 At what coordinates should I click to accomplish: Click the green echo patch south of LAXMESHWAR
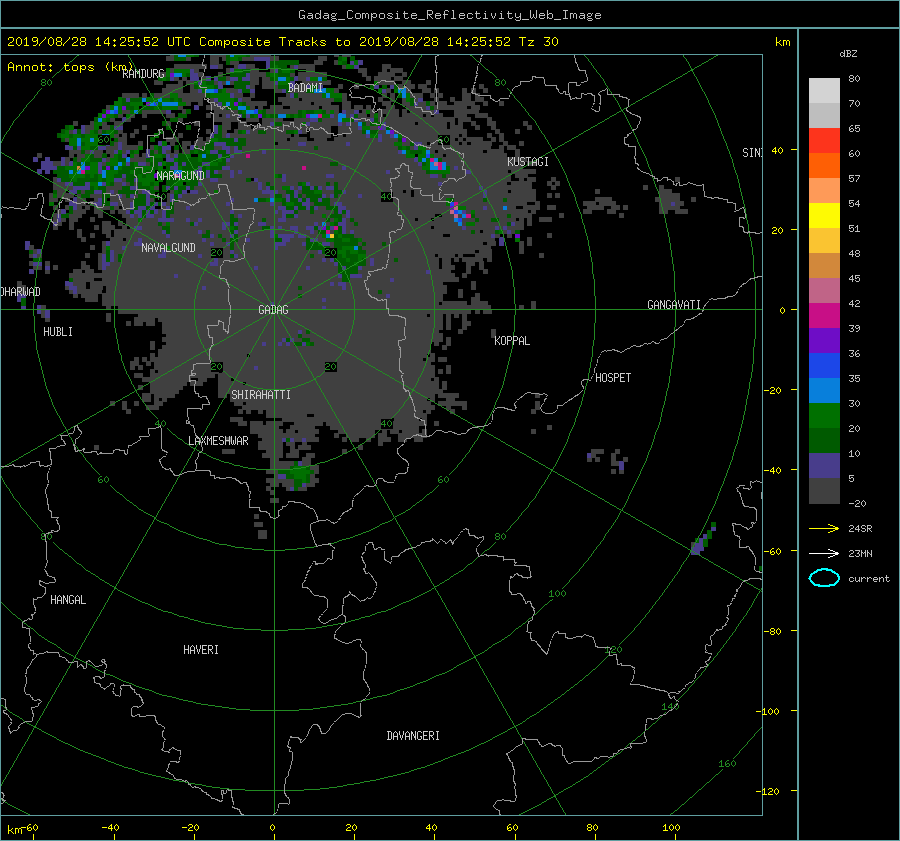tap(298, 475)
